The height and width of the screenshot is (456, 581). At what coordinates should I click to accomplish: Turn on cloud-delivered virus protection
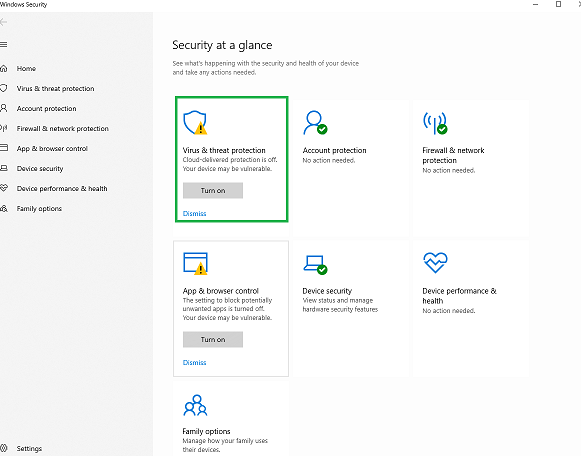click(213, 190)
